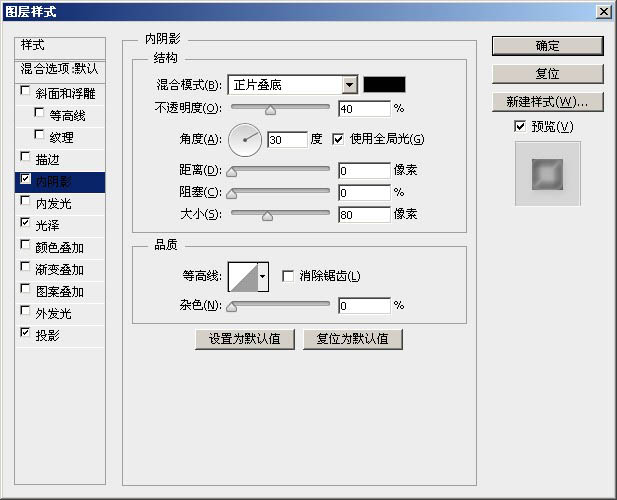
Task: Enable the 颜色叠加 checkbox
Action: 25,245
